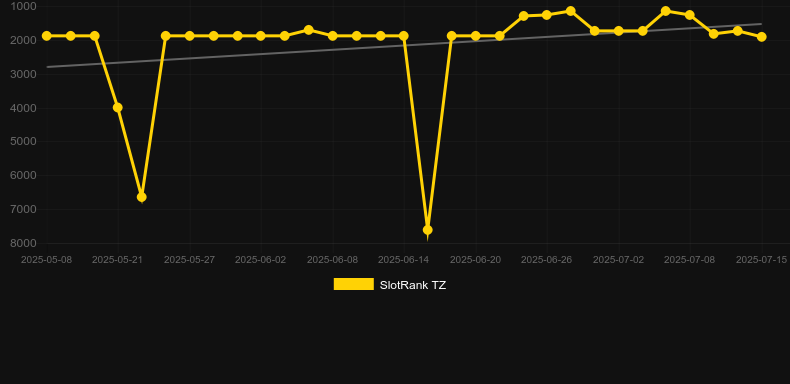Click the 2025-05-21 x-axis label
The image size is (790, 384).
tap(117, 260)
